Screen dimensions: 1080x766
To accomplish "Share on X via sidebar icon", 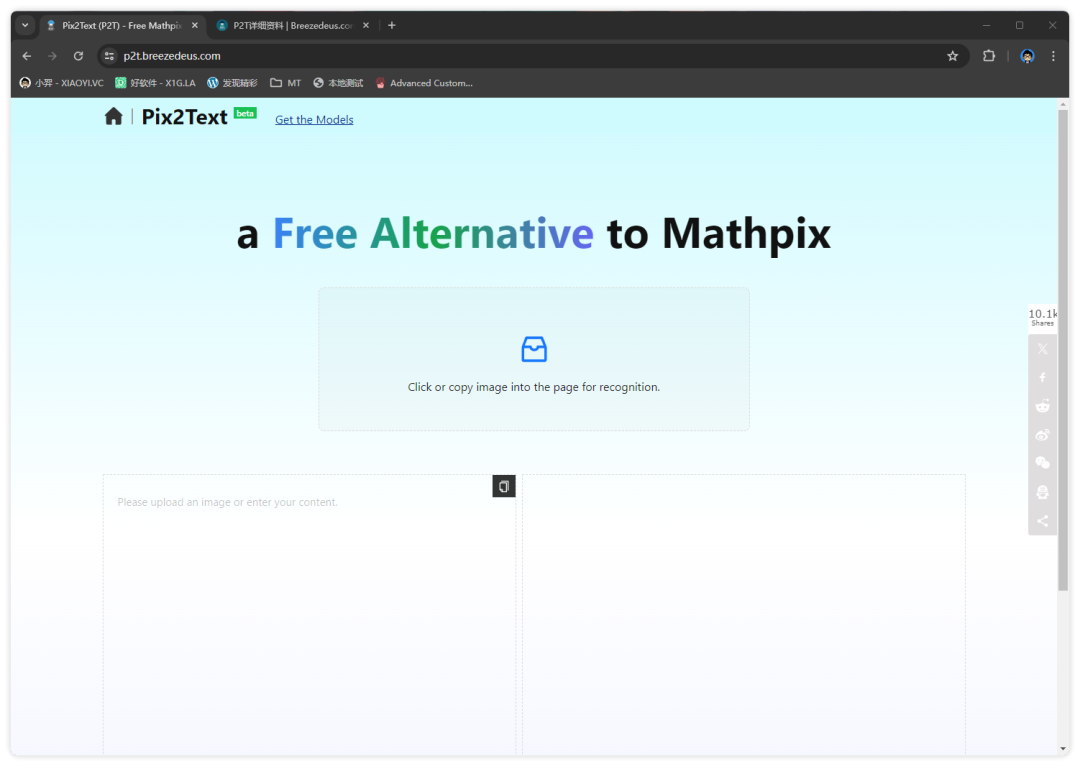I will (1043, 349).
